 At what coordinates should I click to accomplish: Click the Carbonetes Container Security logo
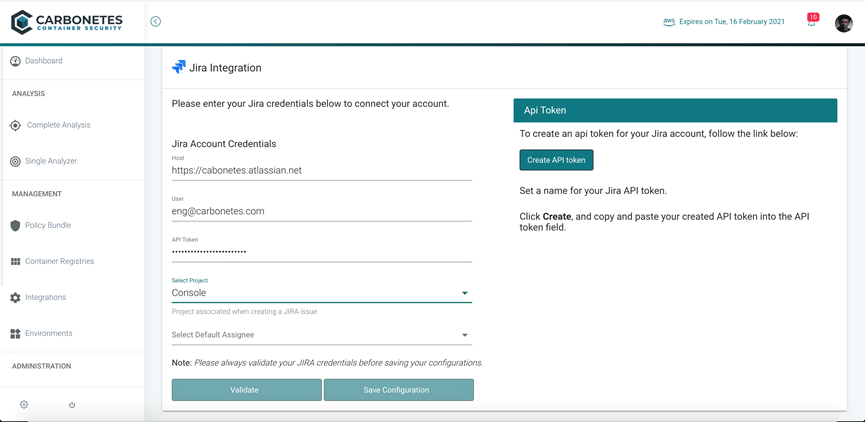pos(67,22)
